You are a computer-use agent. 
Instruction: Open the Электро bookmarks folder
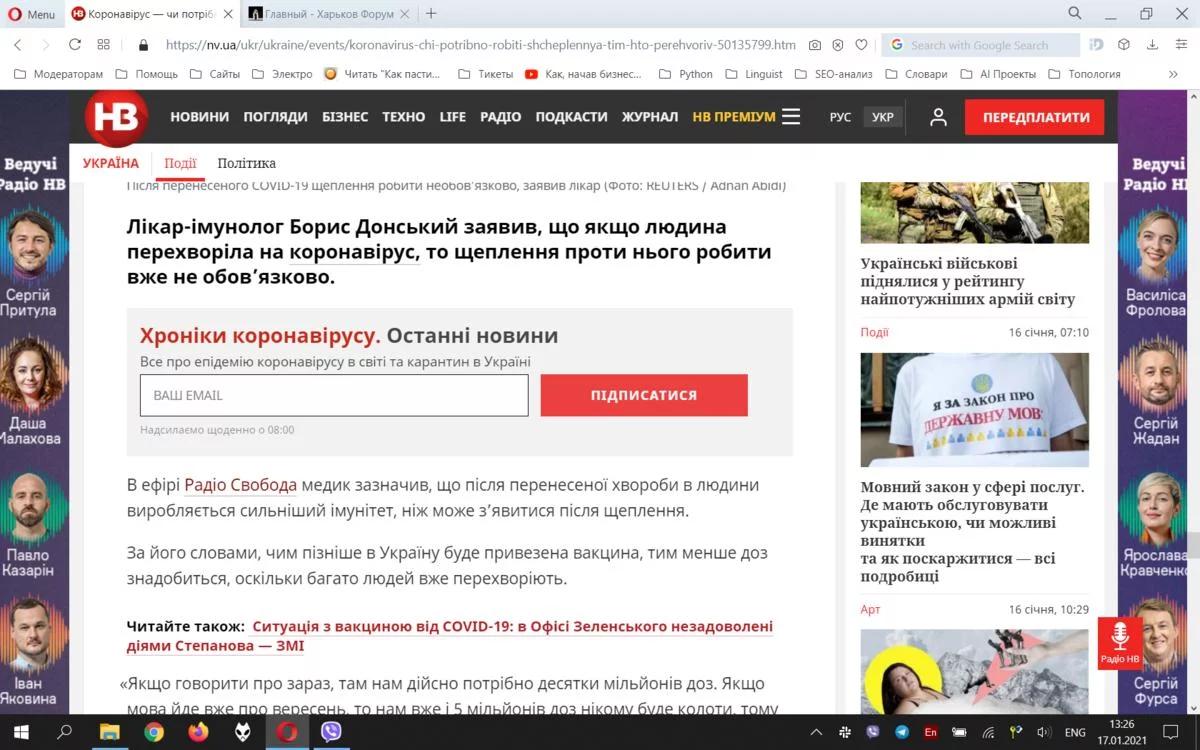282,74
